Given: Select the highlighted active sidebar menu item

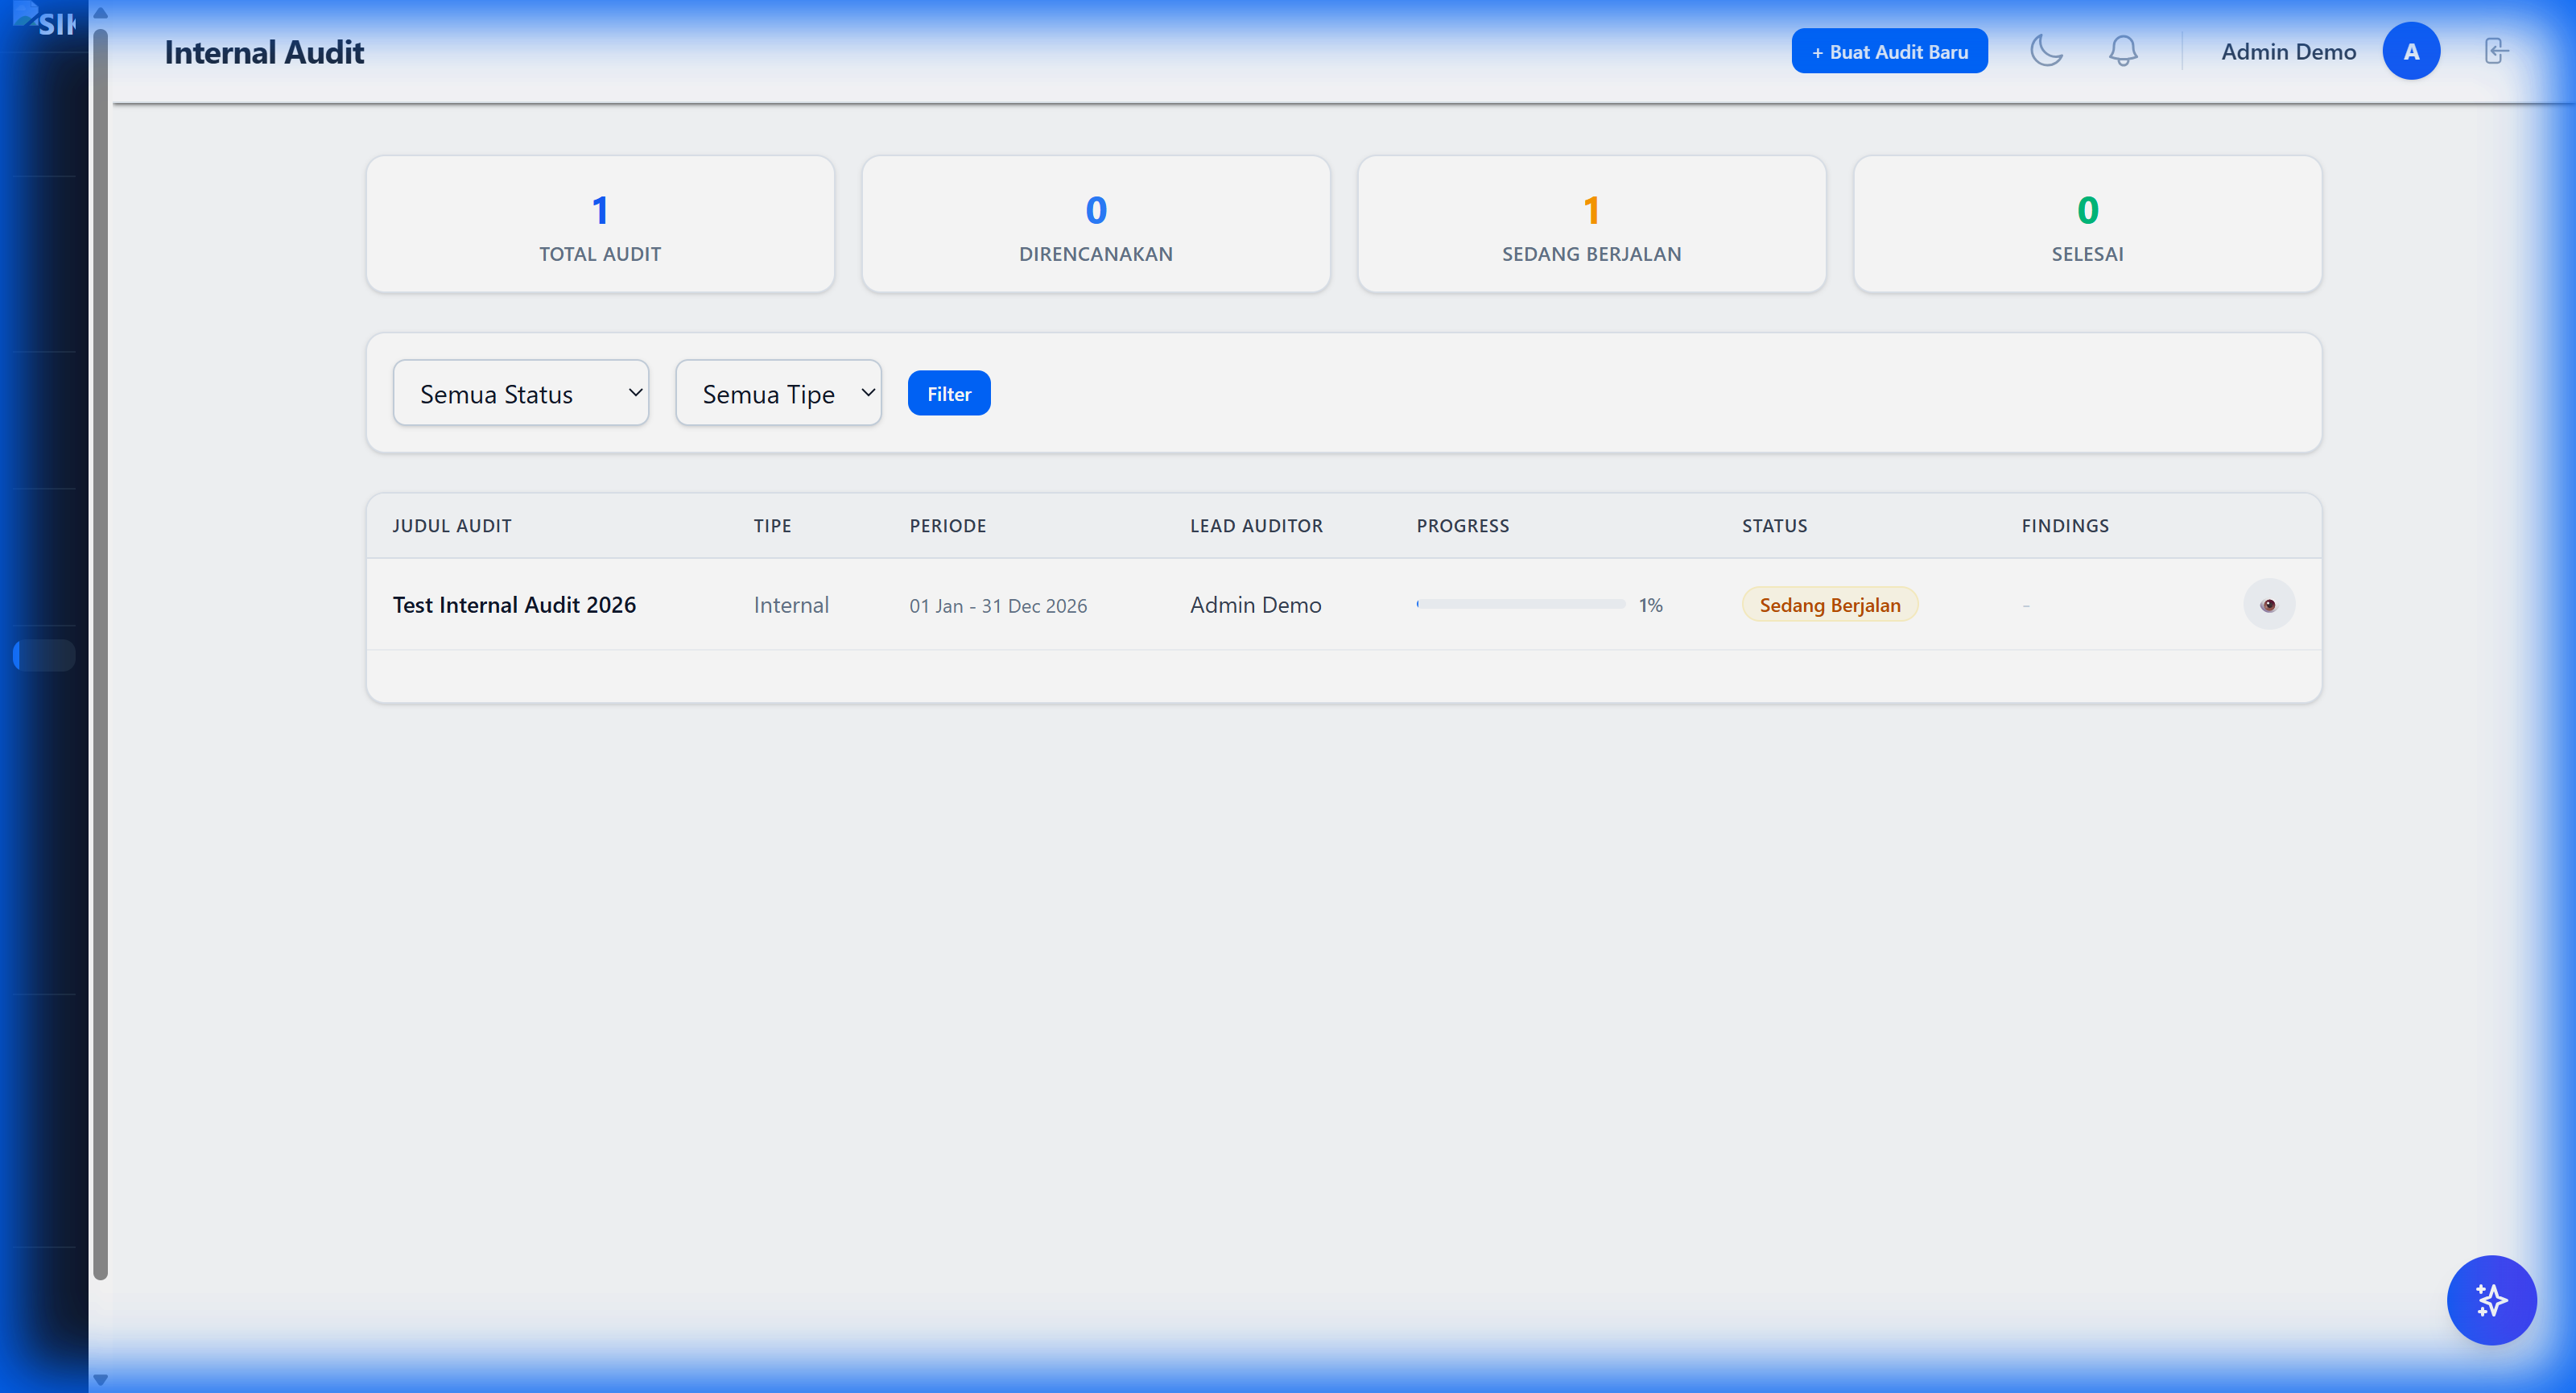Looking at the screenshot, I should coord(44,655).
